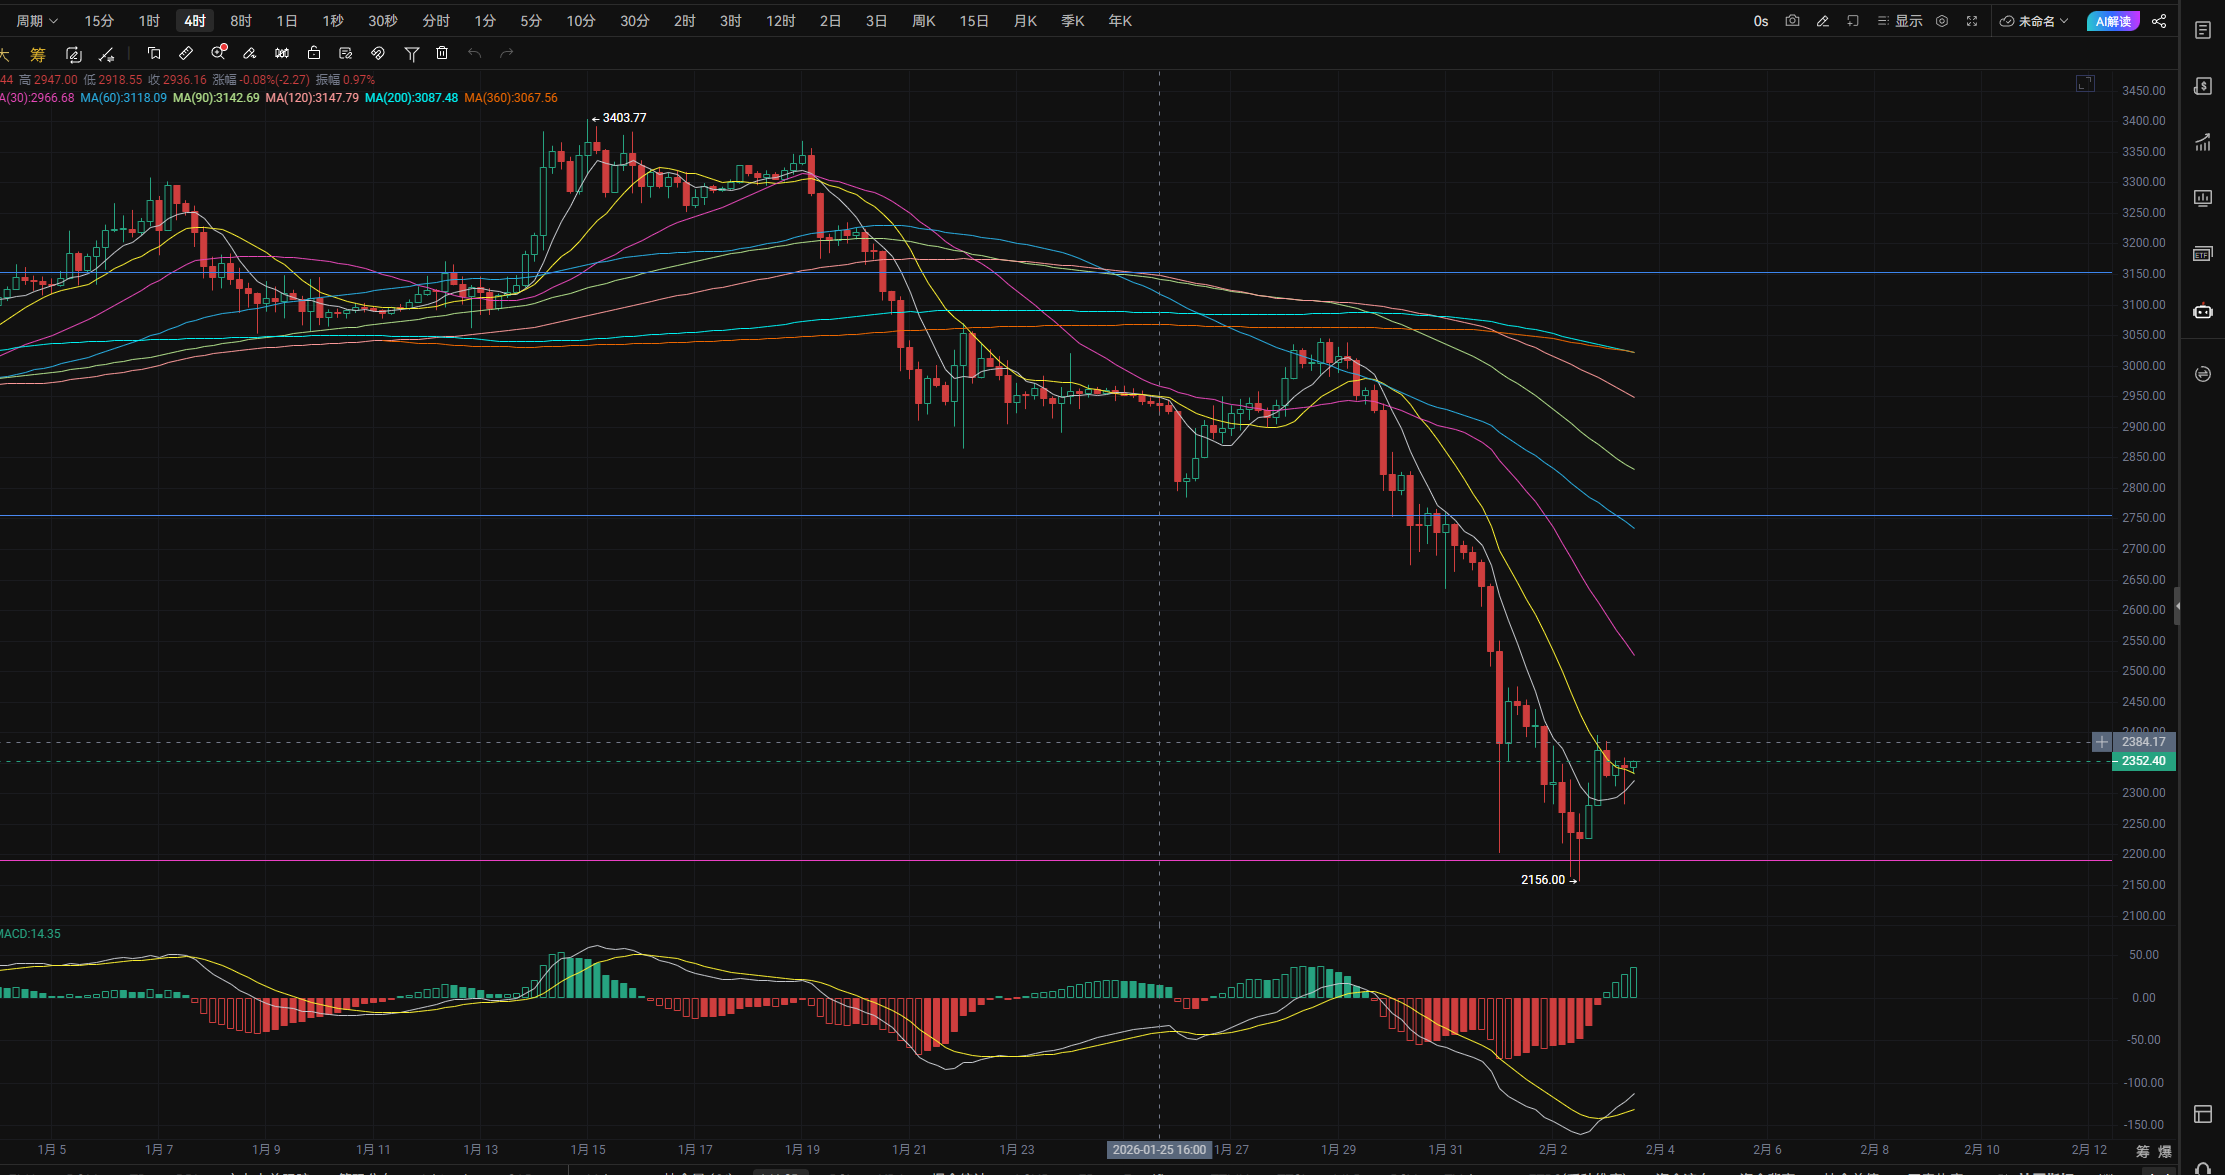Click the trash can delete-drawings icon
The image size is (2225, 1175).
(x=442, y=53)
